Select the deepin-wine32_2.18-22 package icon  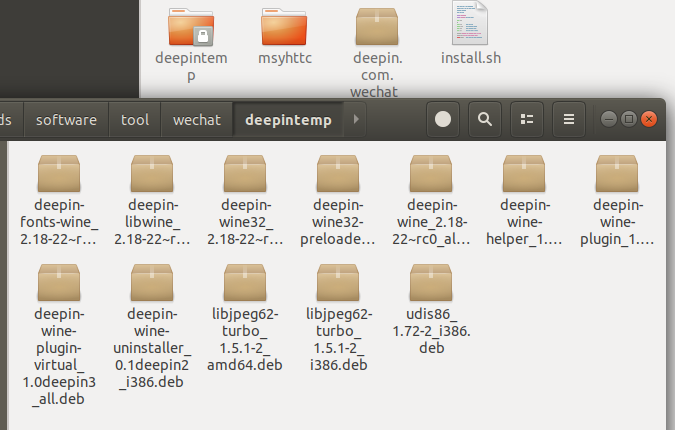point(245,173)
